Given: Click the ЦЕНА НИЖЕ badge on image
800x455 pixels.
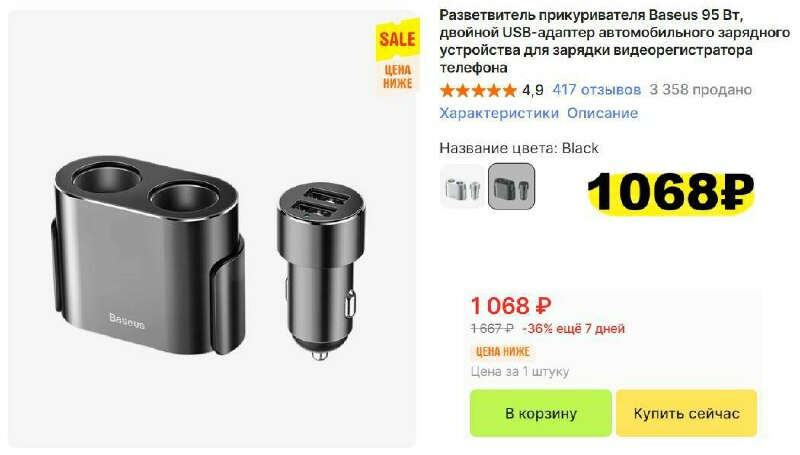Looking at the screenshot, I should click(x=398, y=77).
